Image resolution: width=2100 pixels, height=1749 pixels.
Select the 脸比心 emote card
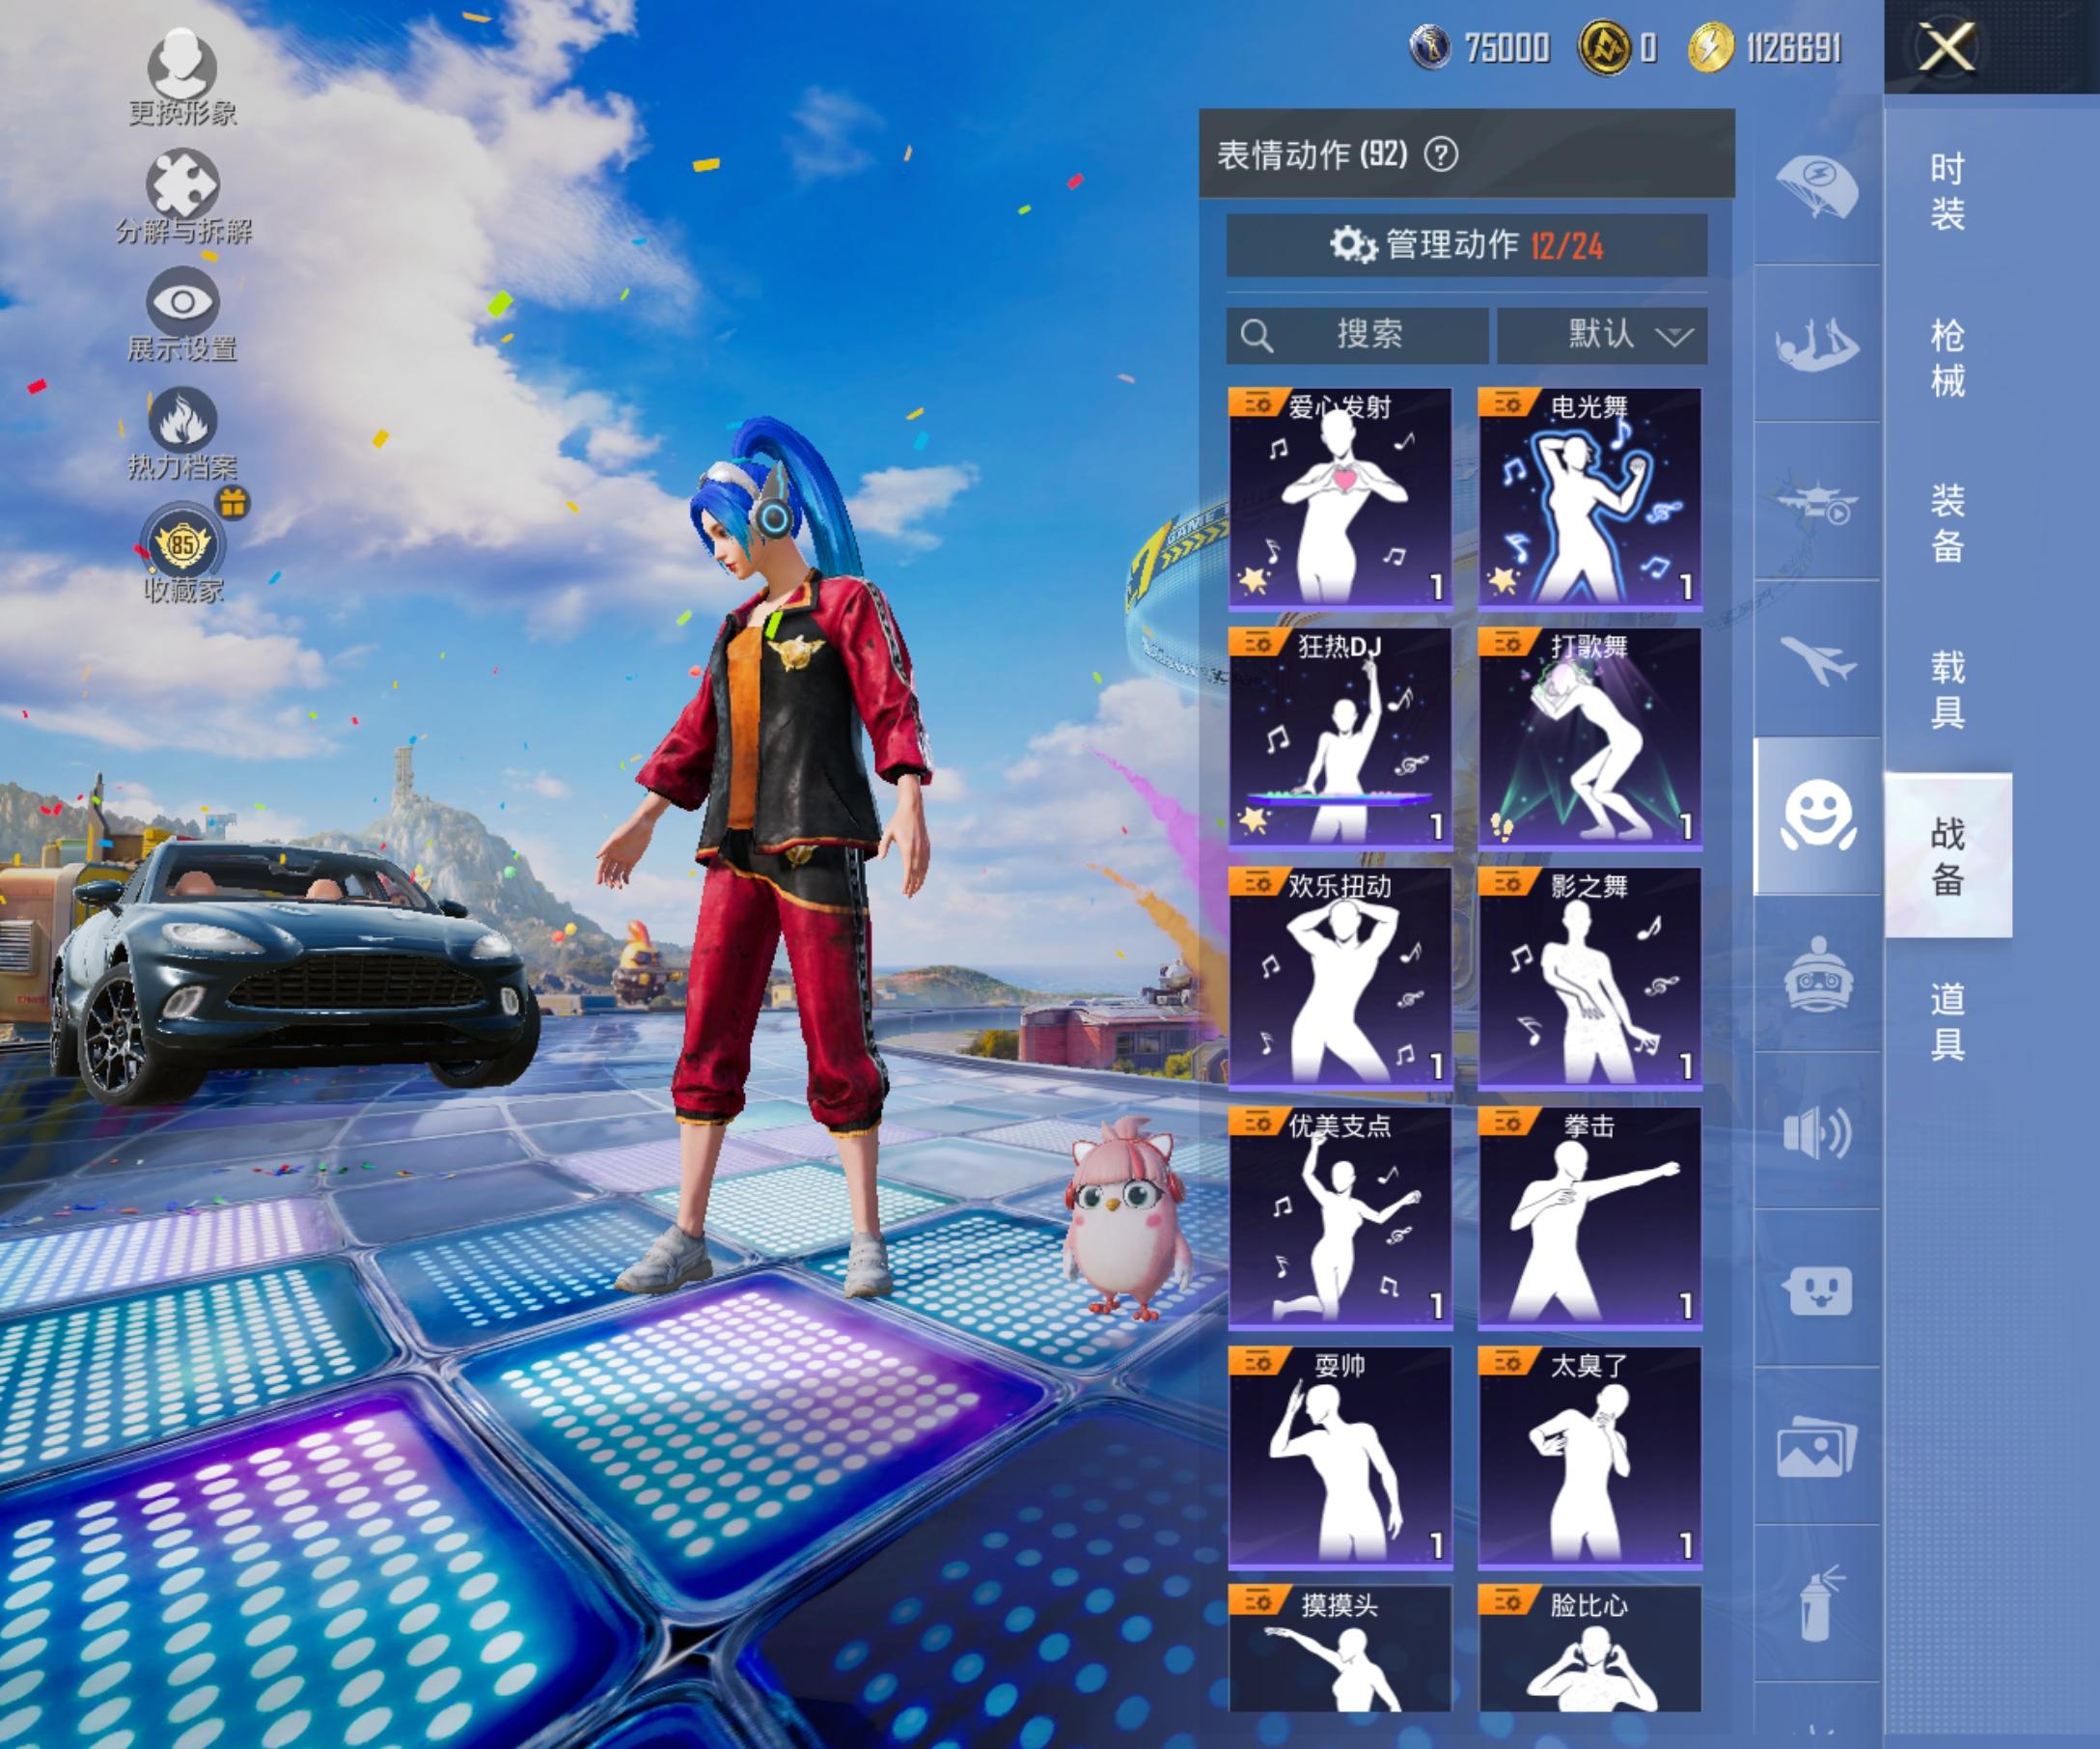pyautogui.click(x=1590, y=1648)
